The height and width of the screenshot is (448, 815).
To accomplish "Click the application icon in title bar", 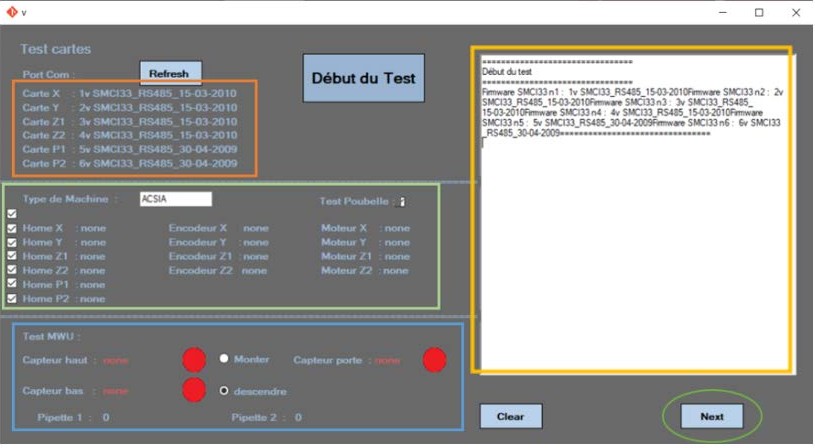I will pyautogui.click(x=11, y=12).
